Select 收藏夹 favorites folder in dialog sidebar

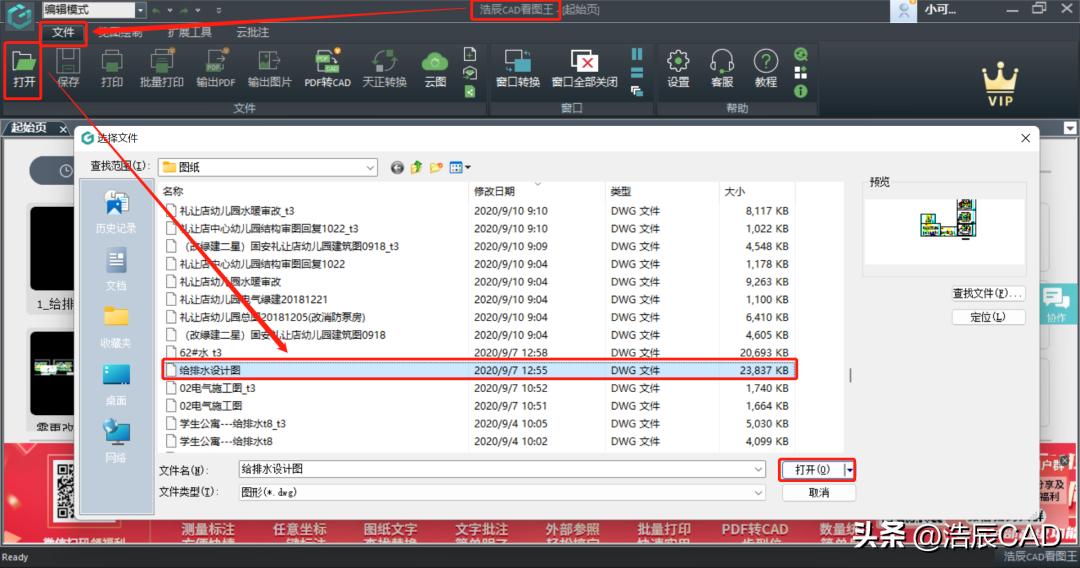(x=116, y=328)
